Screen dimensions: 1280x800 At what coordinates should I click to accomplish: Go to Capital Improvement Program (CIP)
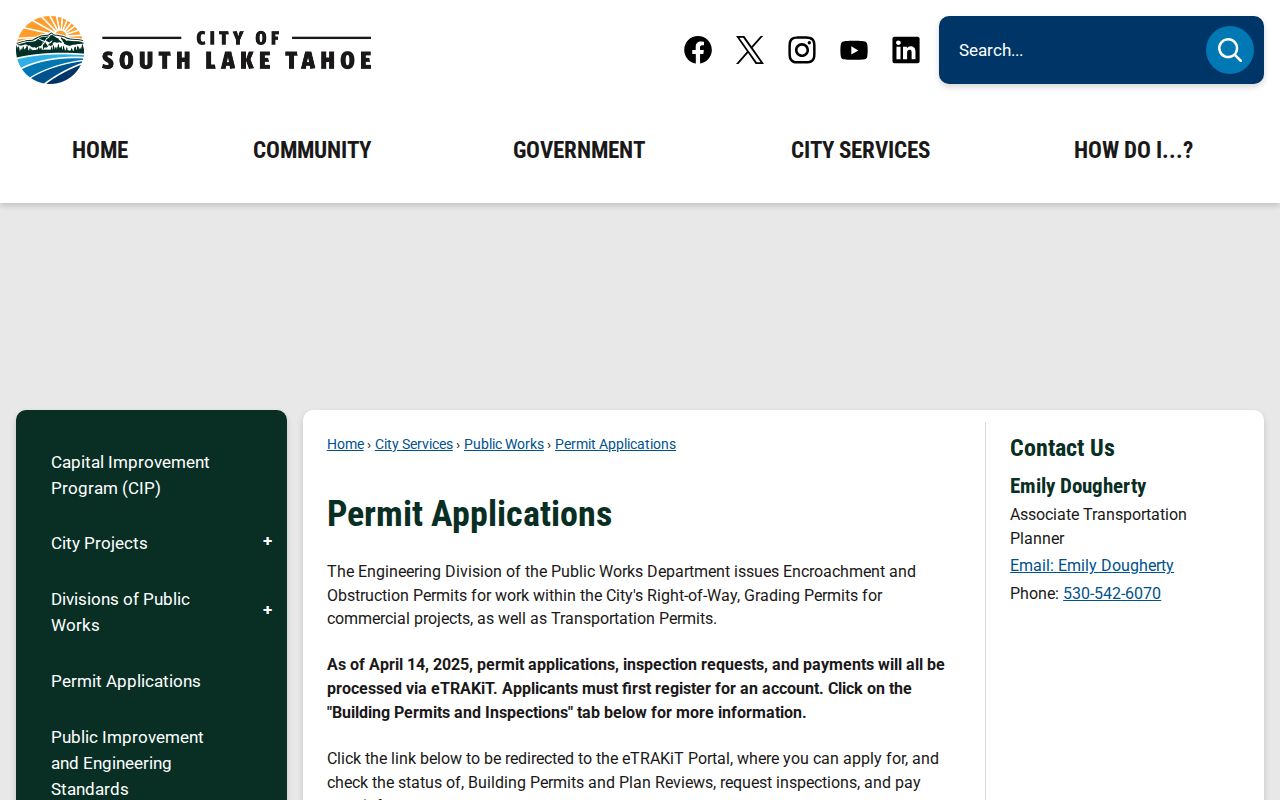click(130, 475)
